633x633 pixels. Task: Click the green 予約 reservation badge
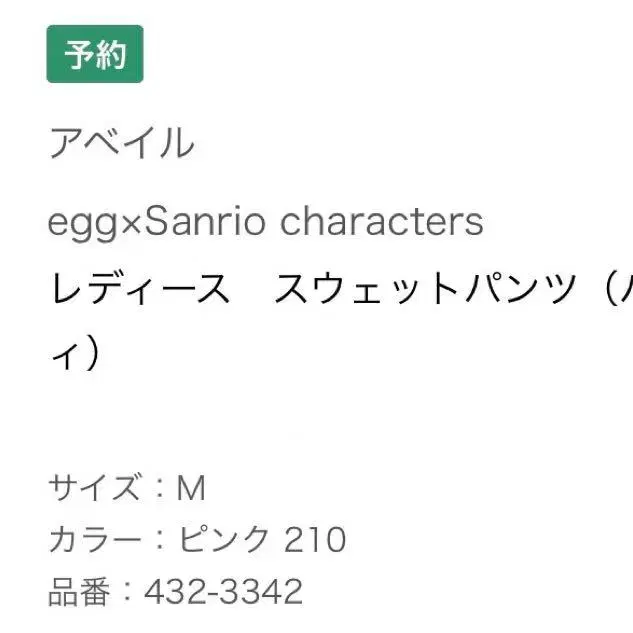tap(95, 54)
